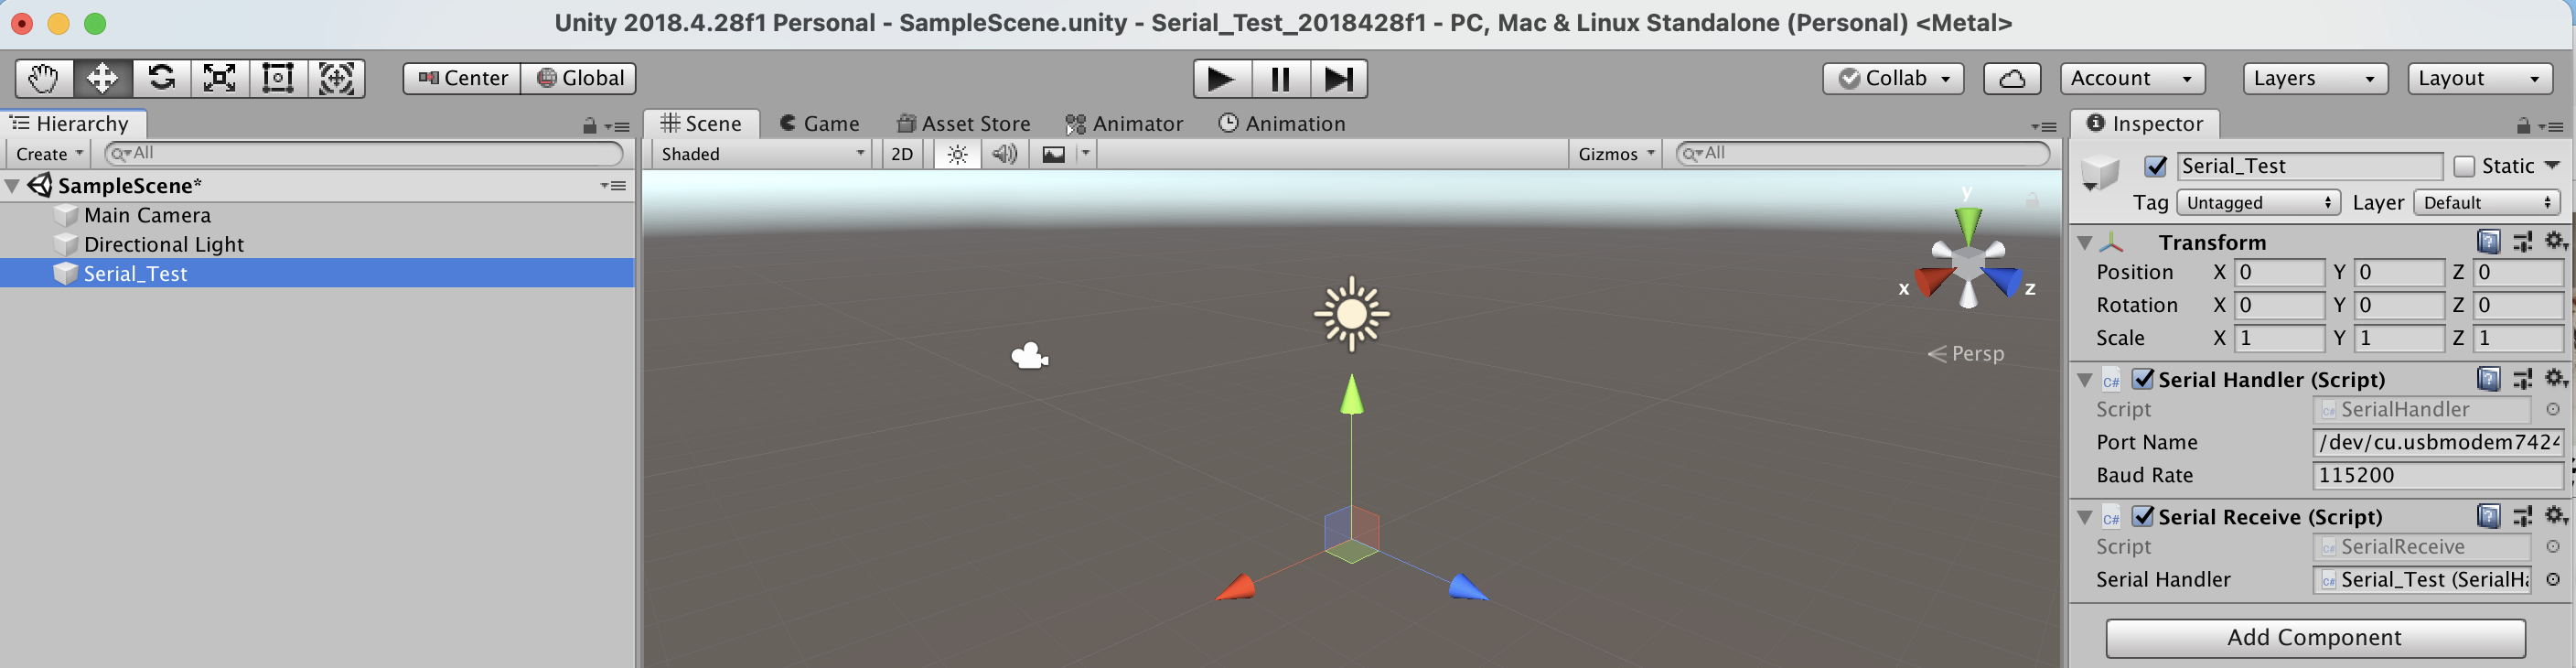Select Directional Light in Hierarchy

164,244
